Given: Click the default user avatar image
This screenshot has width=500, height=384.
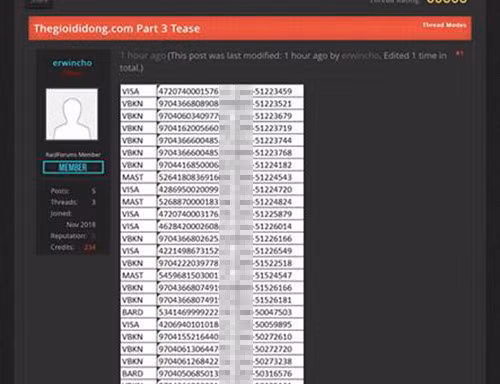Looking at the screenshot, I should click(72, 114).
